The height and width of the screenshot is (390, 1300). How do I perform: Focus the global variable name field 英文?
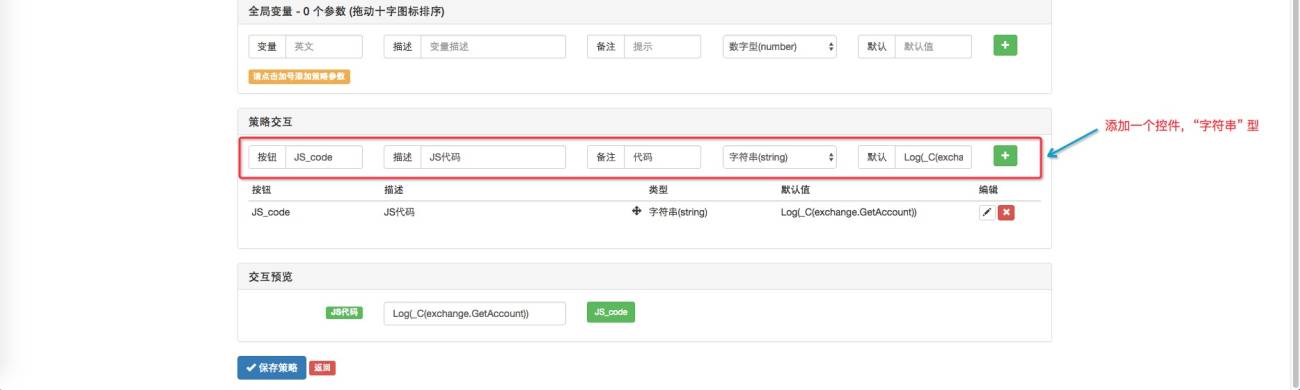pyautogui.click(x=324, y=46)
